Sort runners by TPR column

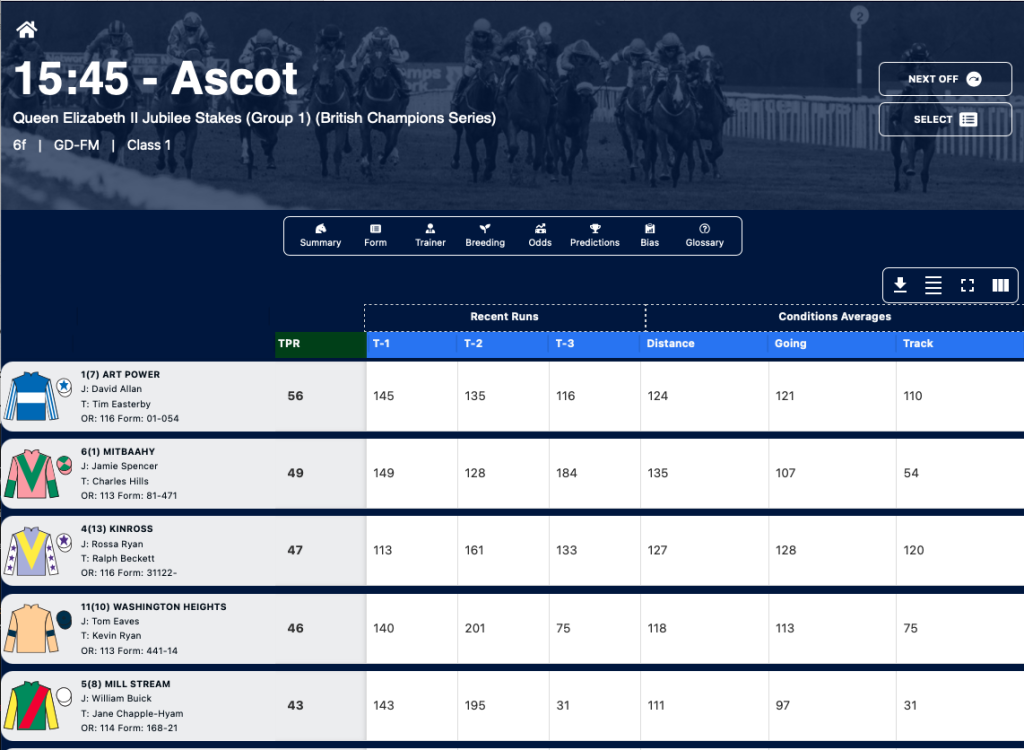[x=321, y=344]
